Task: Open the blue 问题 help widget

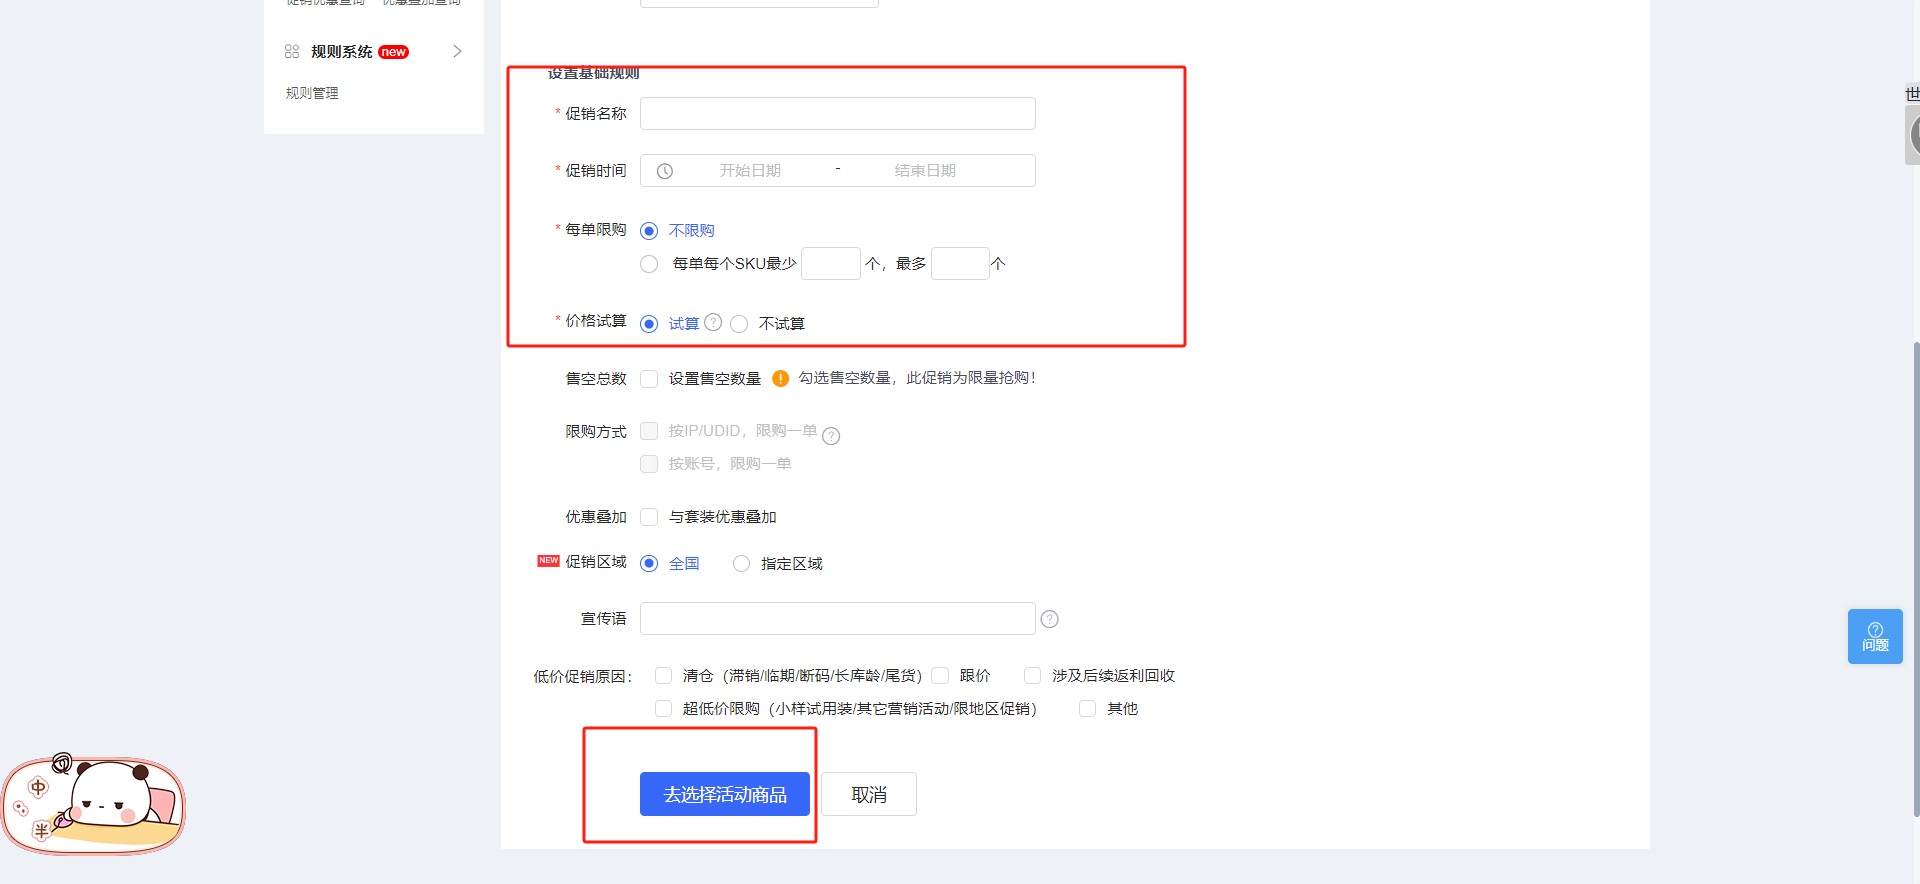Action: [1874, 636]
